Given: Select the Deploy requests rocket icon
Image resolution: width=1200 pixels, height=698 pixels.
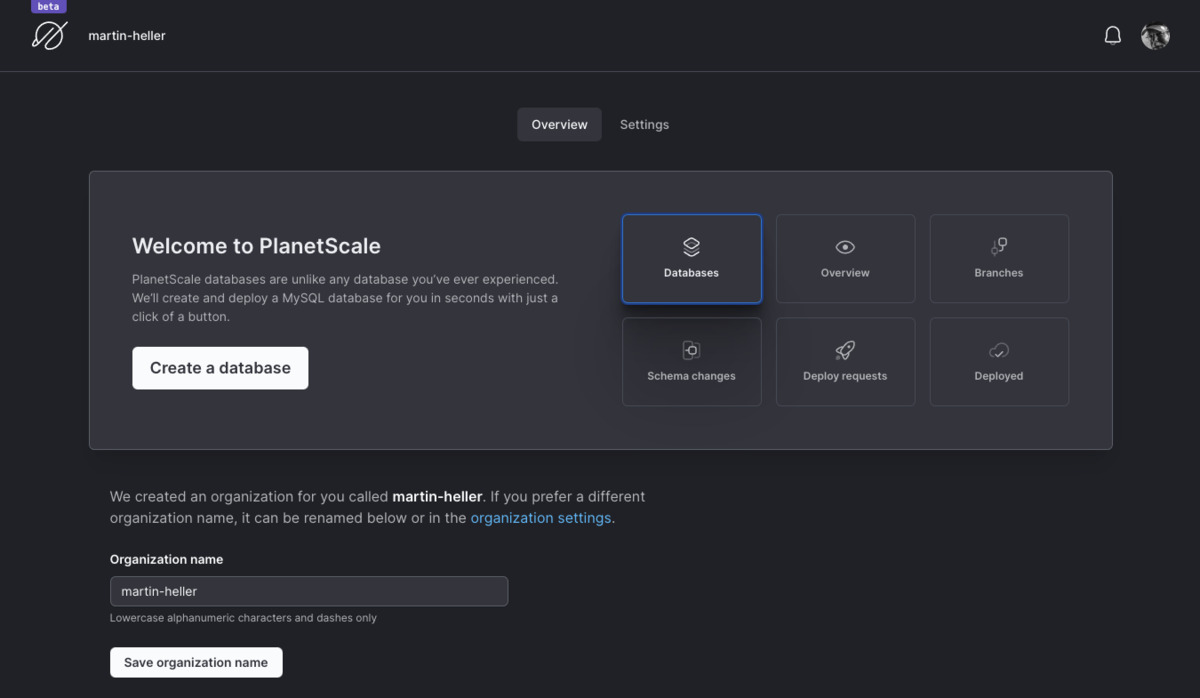Looking at the screenshot, I should click(x=845, y=350).
